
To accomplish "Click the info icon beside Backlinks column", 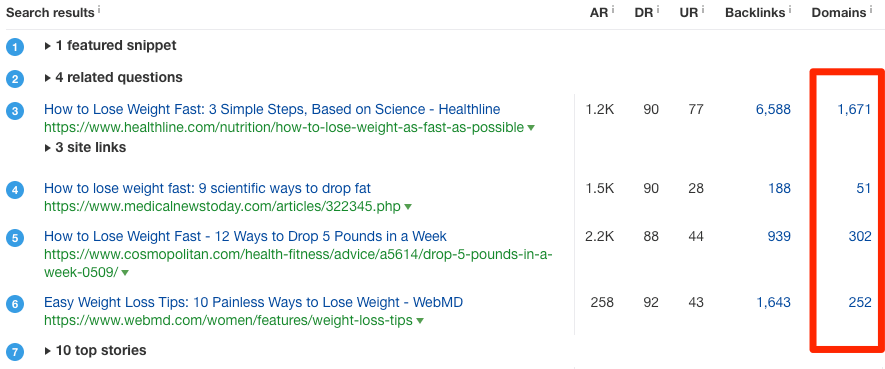I will coord(790,9).
